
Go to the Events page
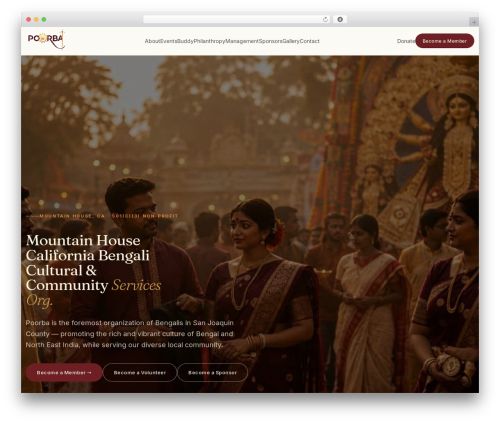pos(168,41)
